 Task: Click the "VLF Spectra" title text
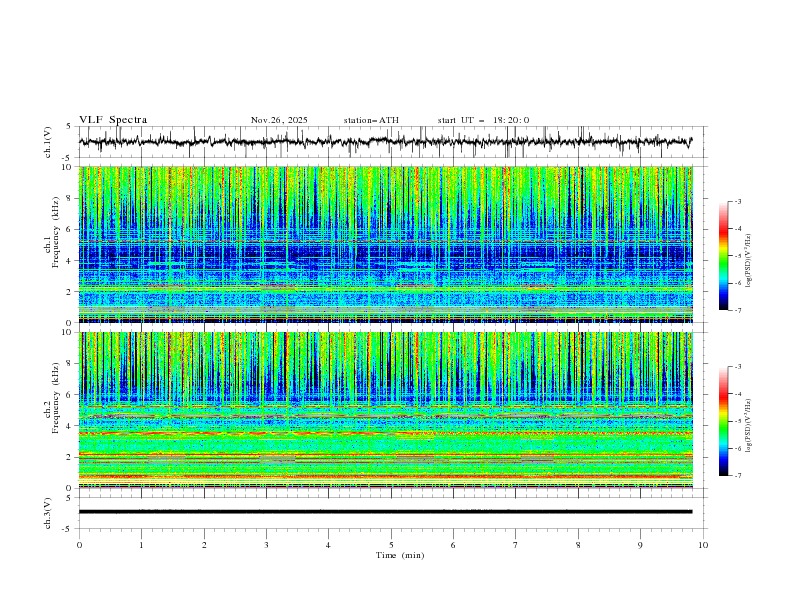point(113,120)
